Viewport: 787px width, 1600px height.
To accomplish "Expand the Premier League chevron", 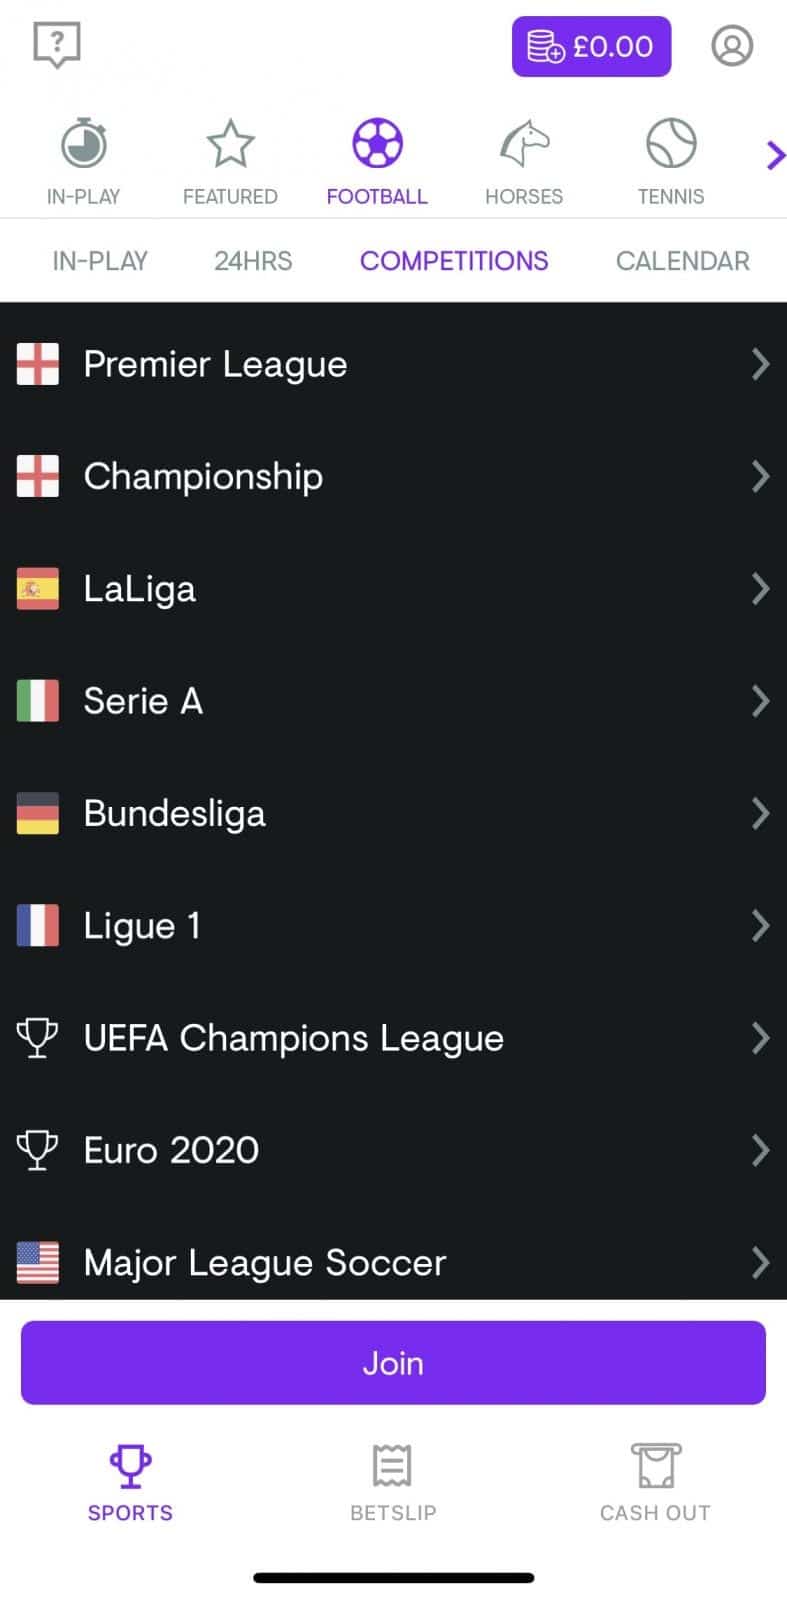I will click(760, 364).
